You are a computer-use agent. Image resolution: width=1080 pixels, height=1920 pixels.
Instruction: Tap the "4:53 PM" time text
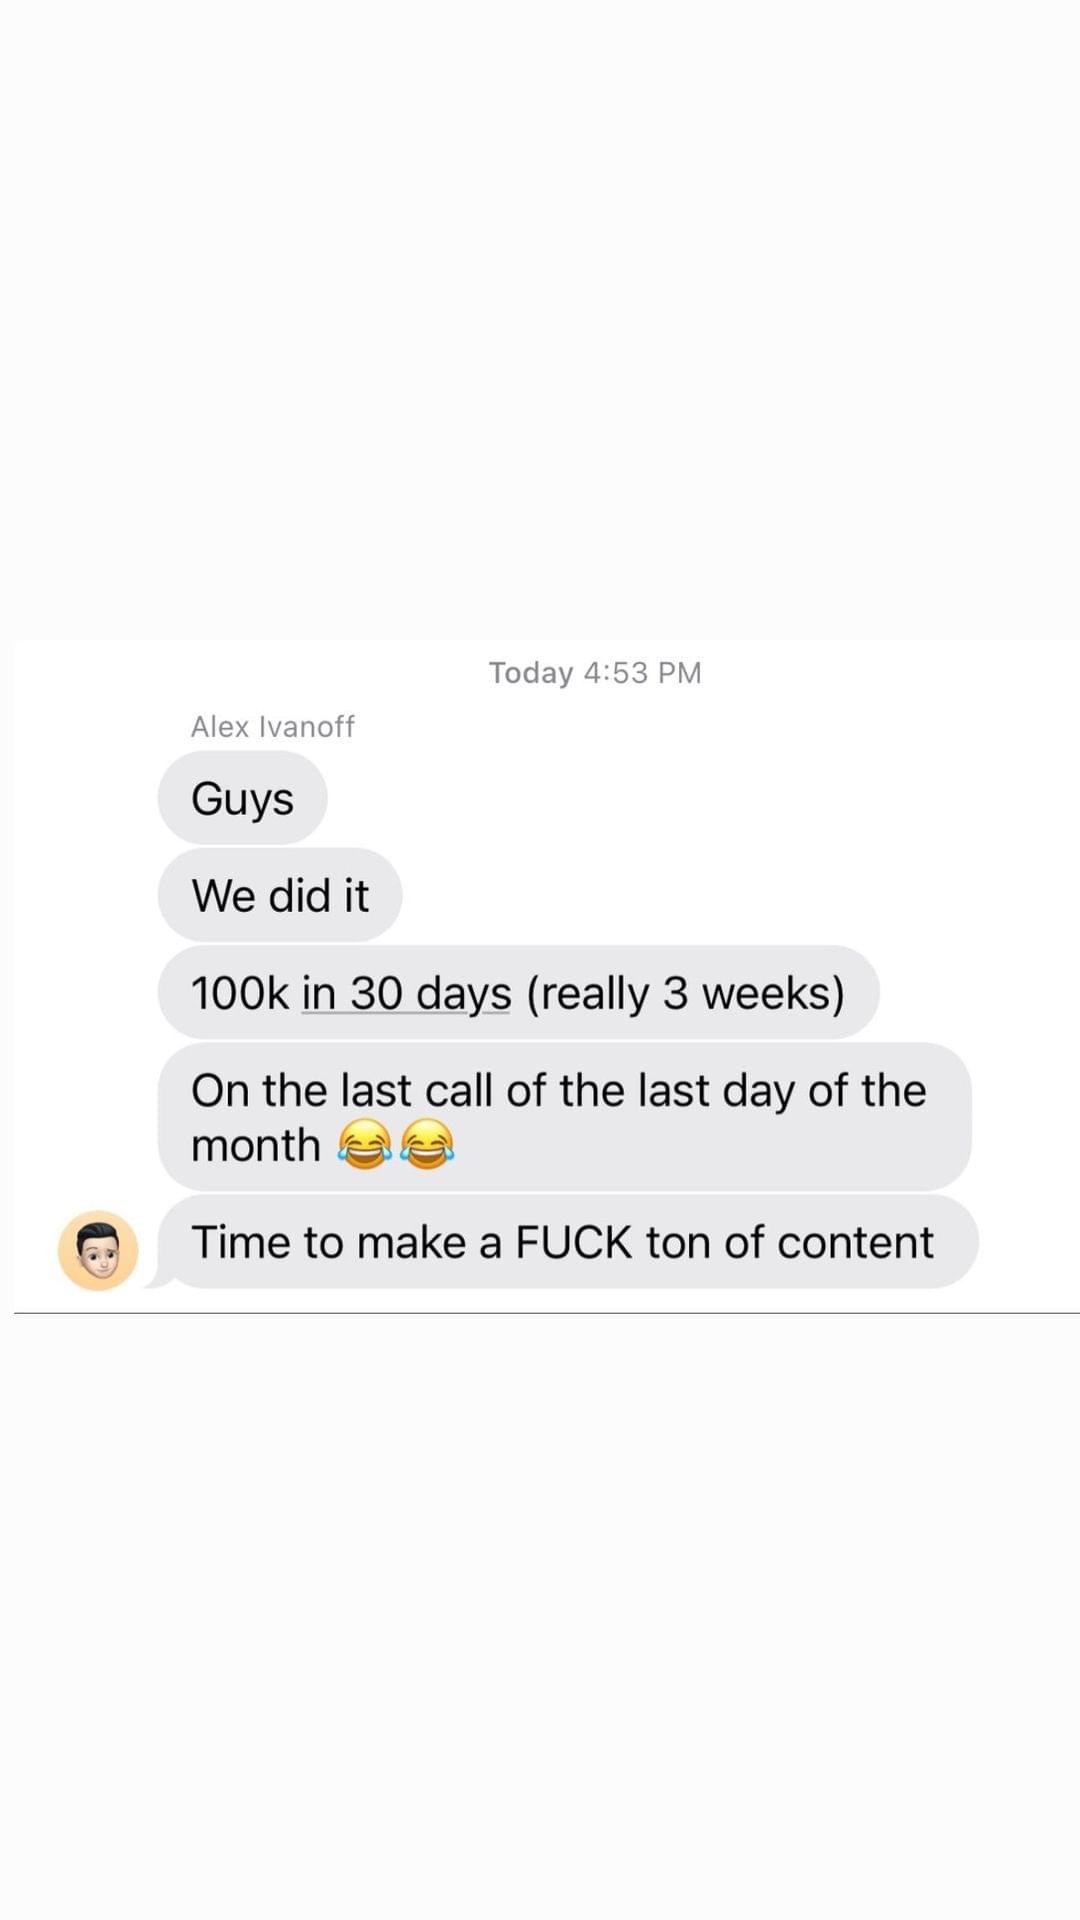tap(642, 672)
